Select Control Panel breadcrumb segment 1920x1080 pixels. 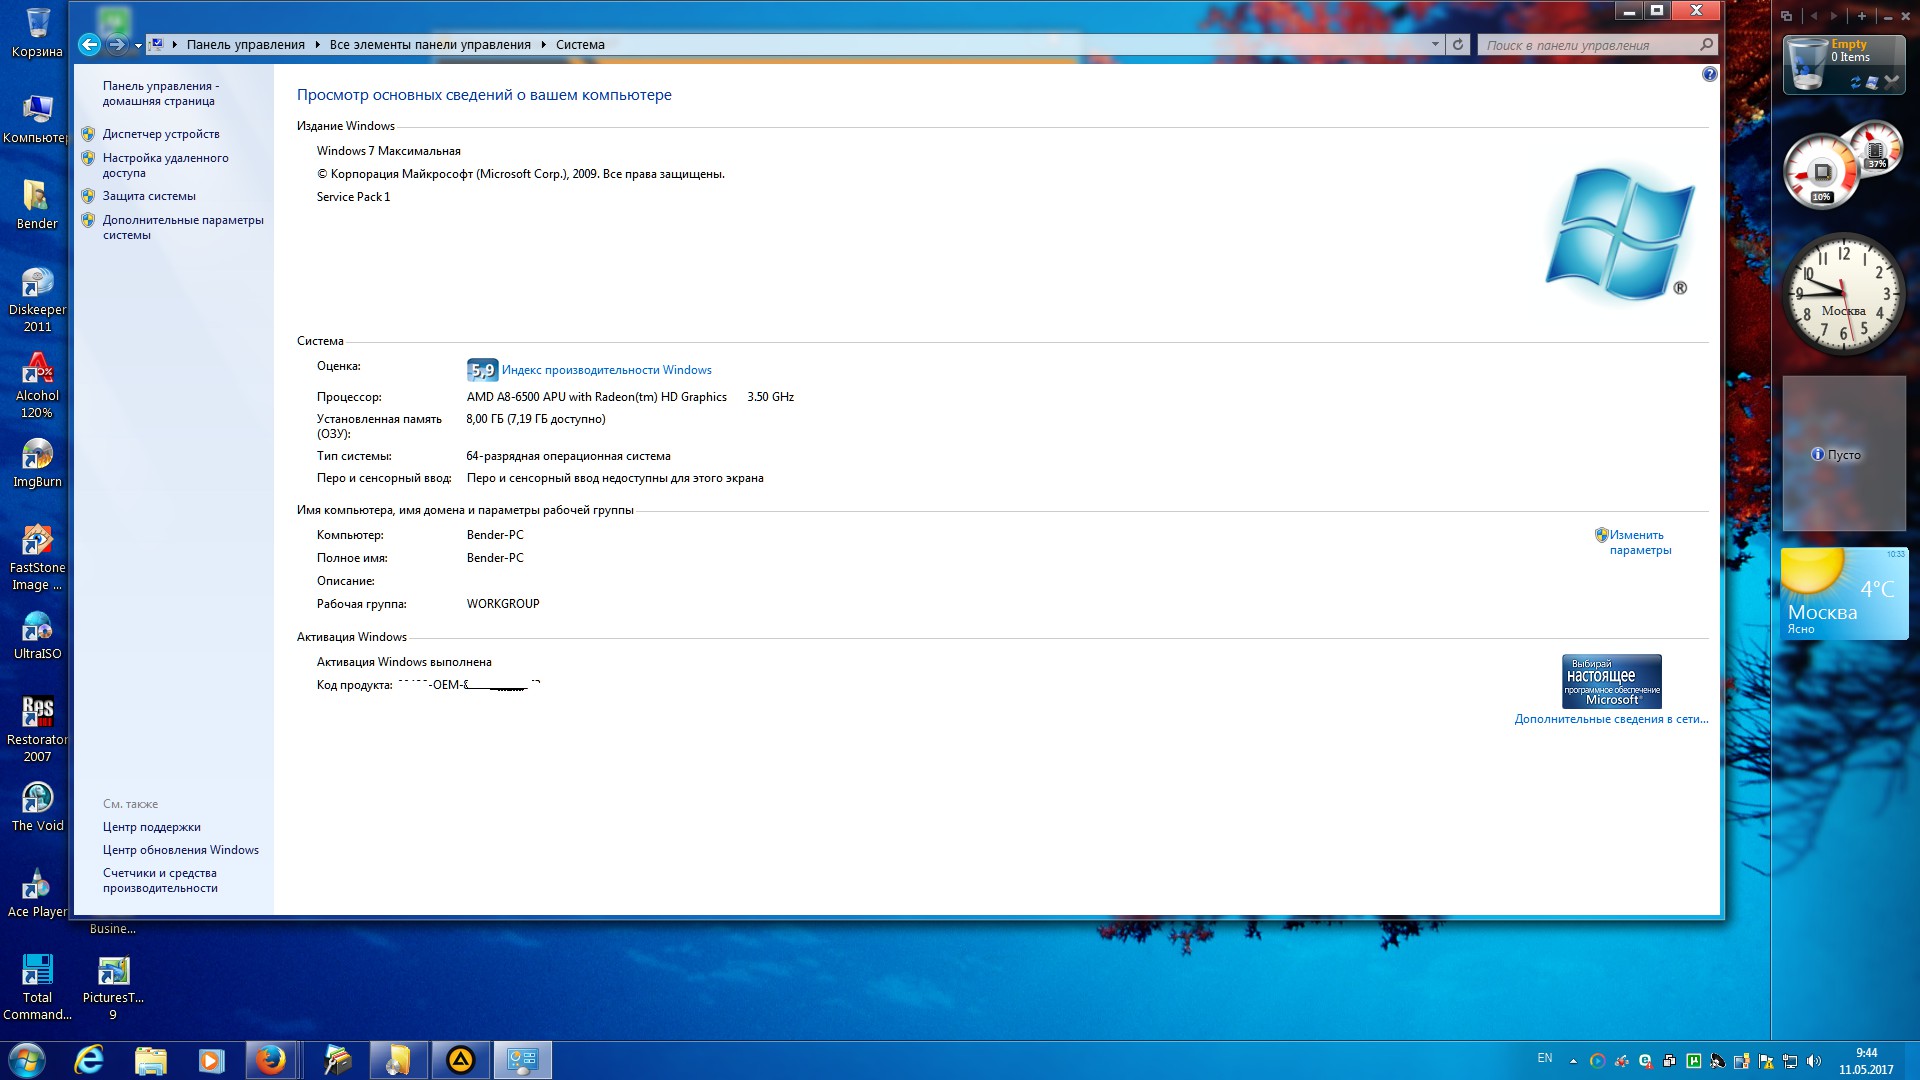(x=245, y=45)
